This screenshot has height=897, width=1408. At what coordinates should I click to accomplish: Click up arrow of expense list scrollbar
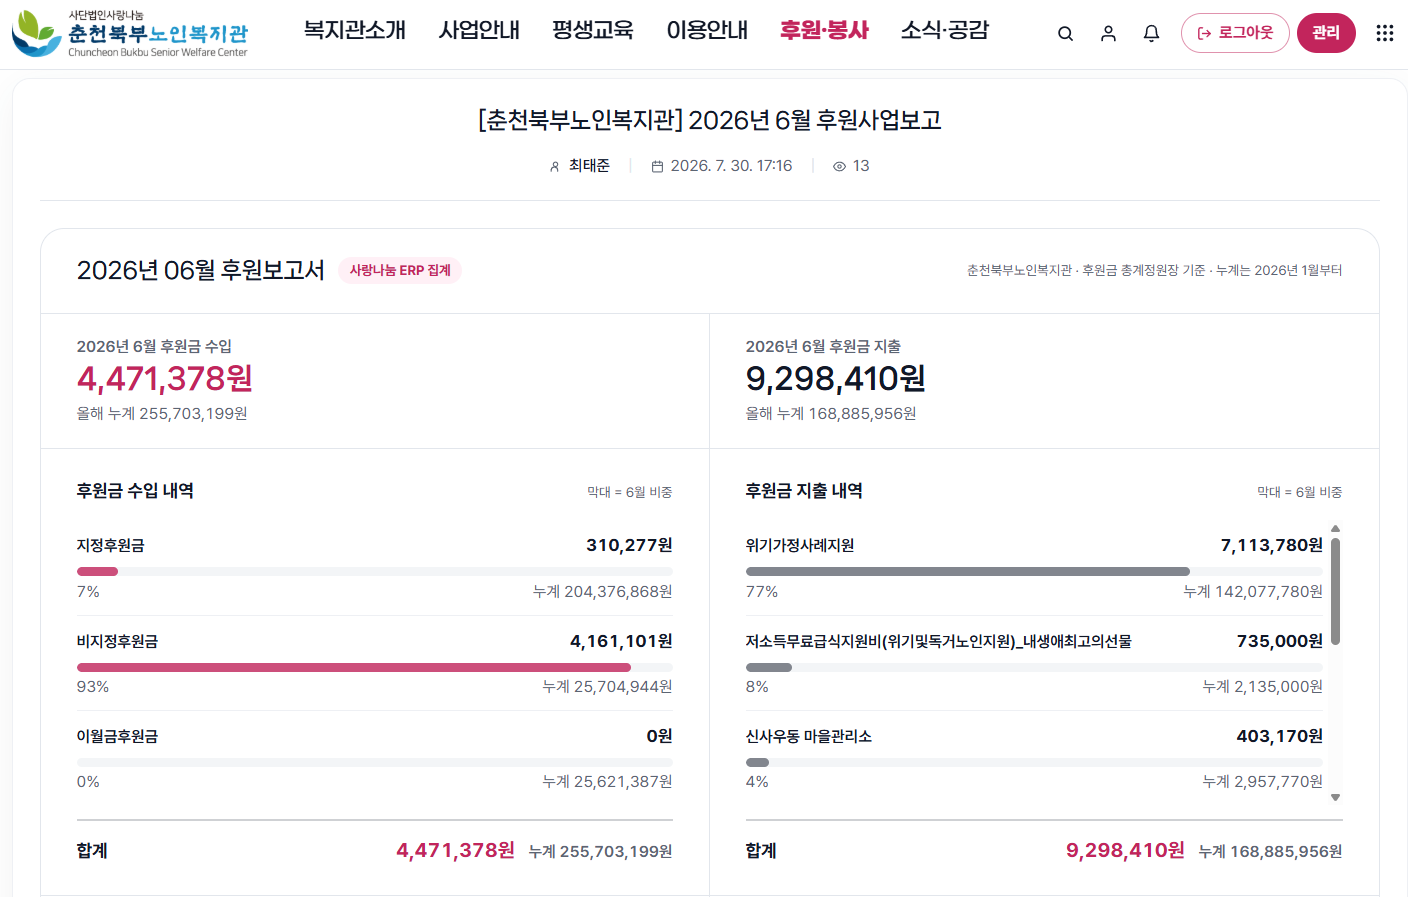tap(1335, 529)
